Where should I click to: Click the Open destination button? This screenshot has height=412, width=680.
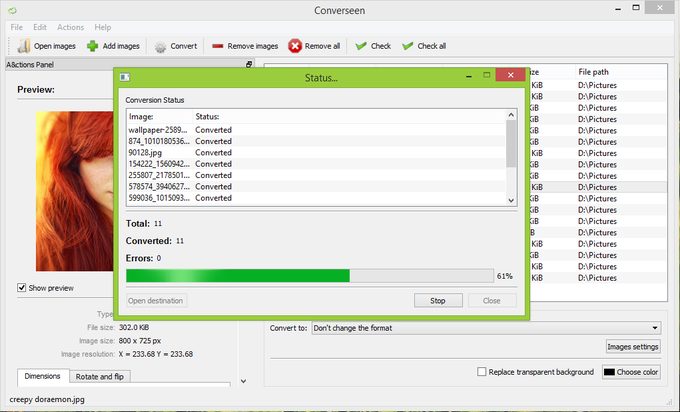156,301
